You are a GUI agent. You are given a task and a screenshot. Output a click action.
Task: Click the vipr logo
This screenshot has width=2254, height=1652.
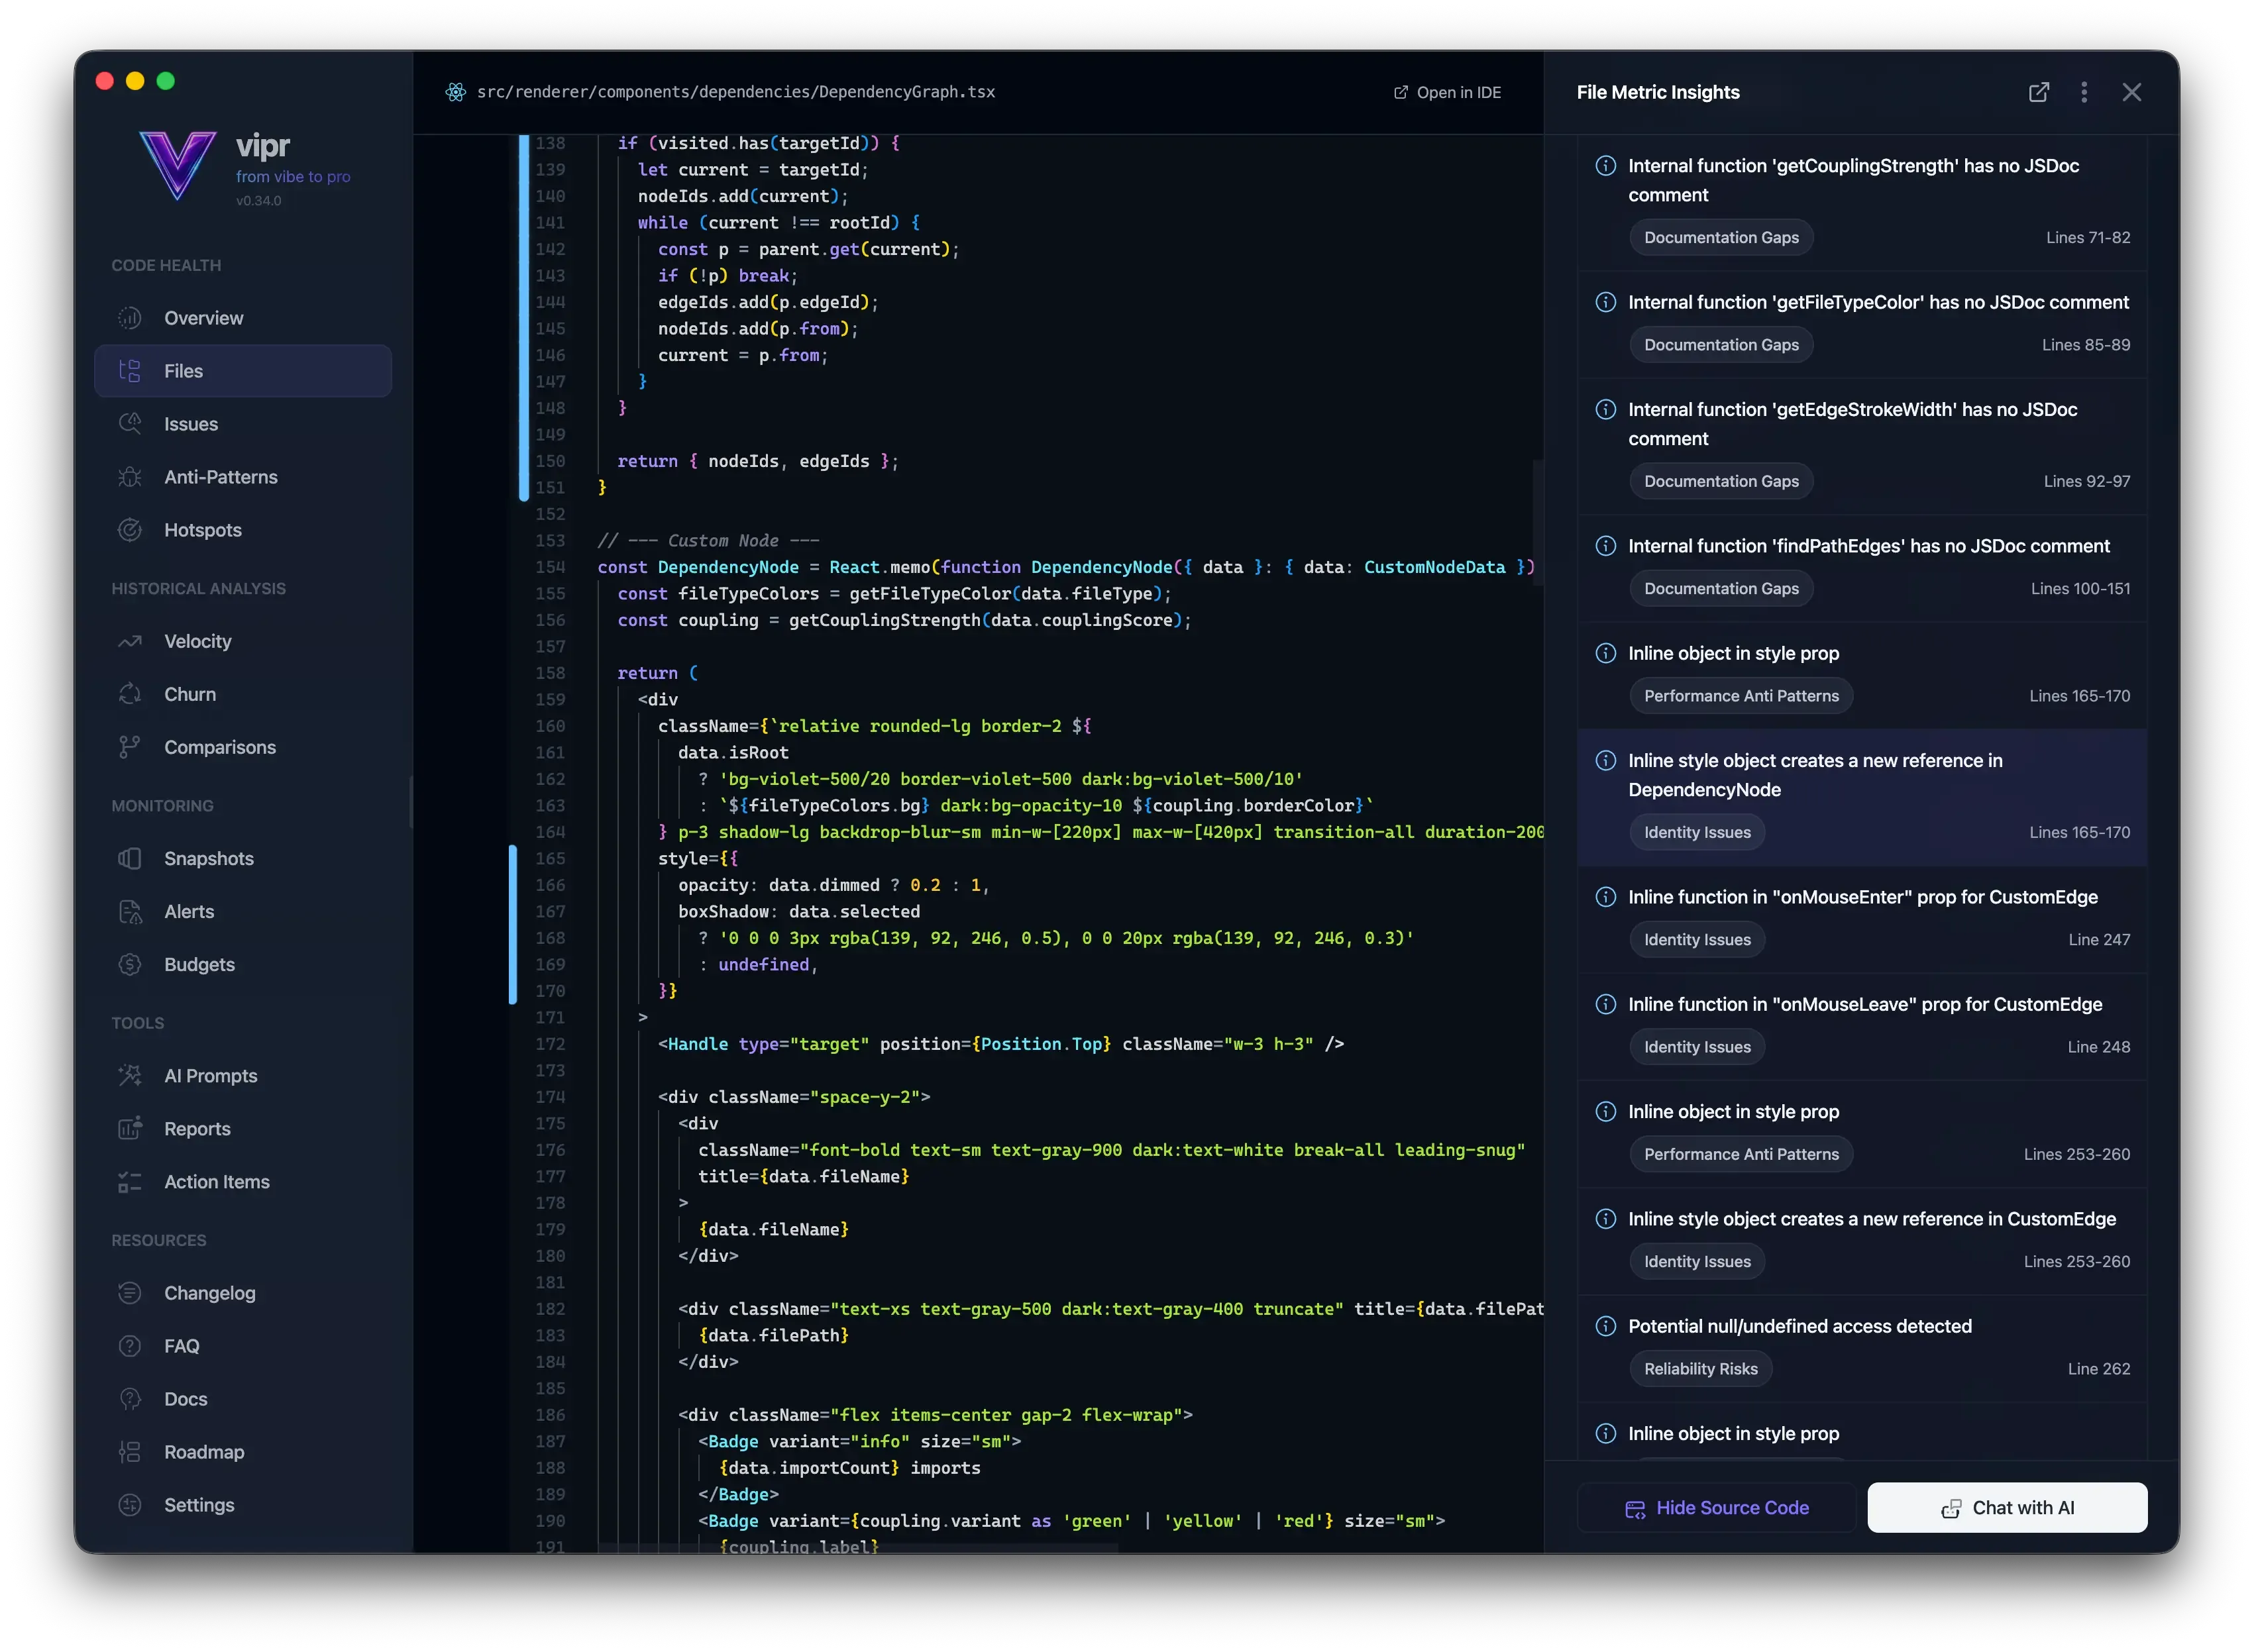(178, 165)
